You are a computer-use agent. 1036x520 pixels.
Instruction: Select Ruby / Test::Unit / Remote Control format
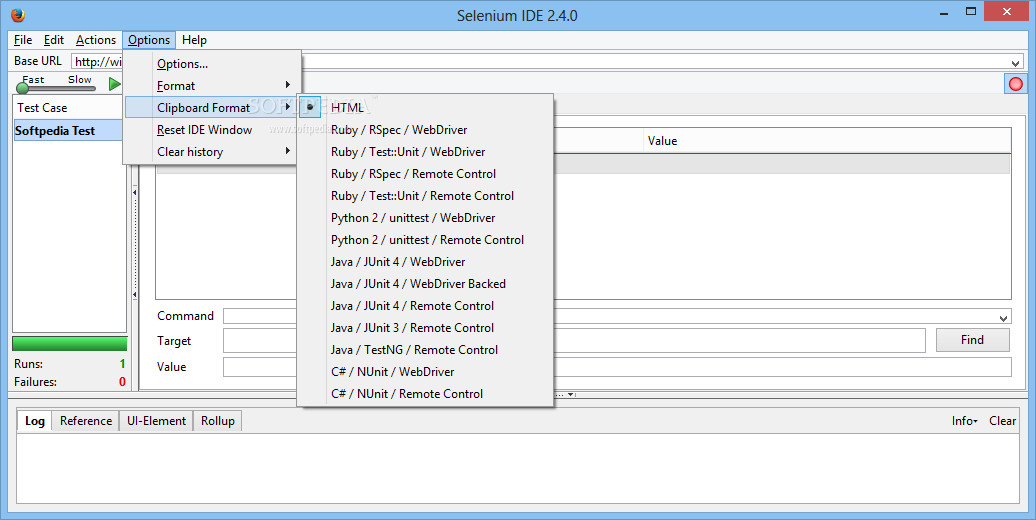coord(425,196)
